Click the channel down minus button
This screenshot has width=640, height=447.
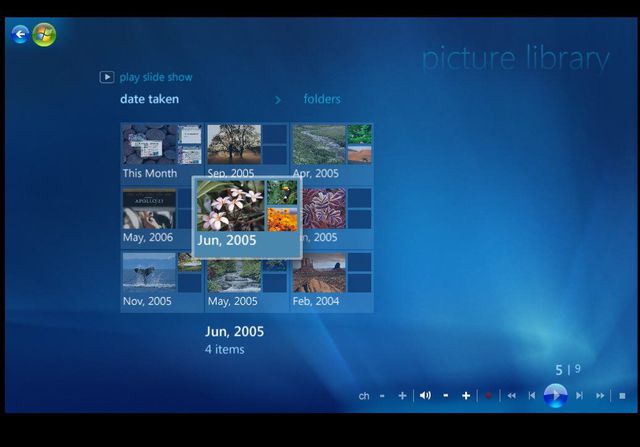382,396
